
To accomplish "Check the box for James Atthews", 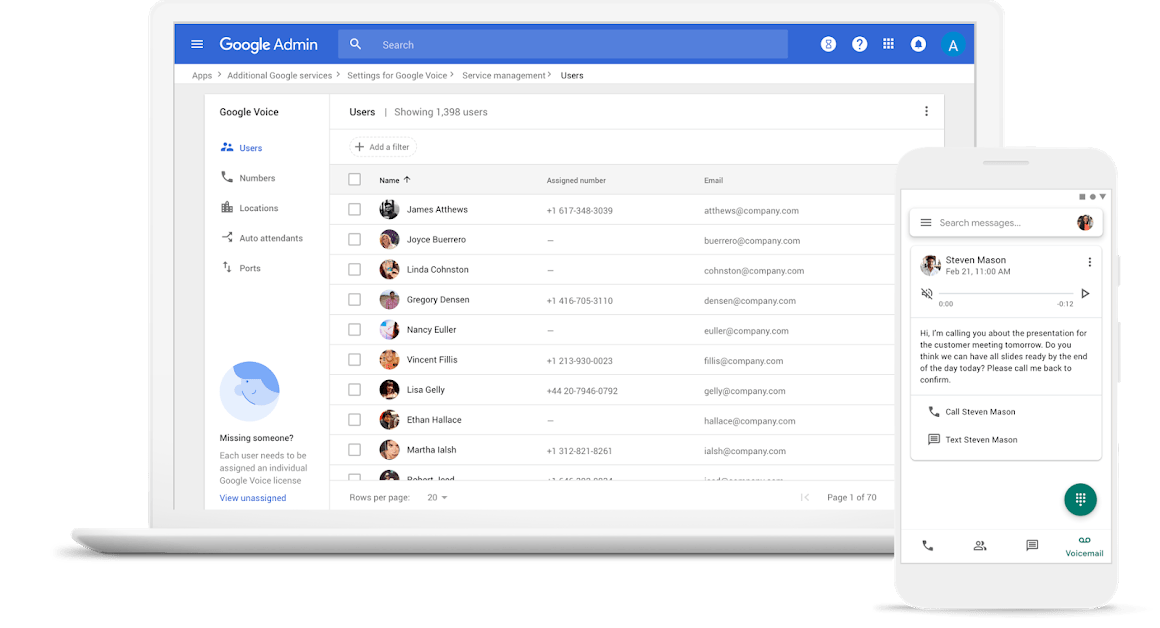I will [x=354, y=209].
